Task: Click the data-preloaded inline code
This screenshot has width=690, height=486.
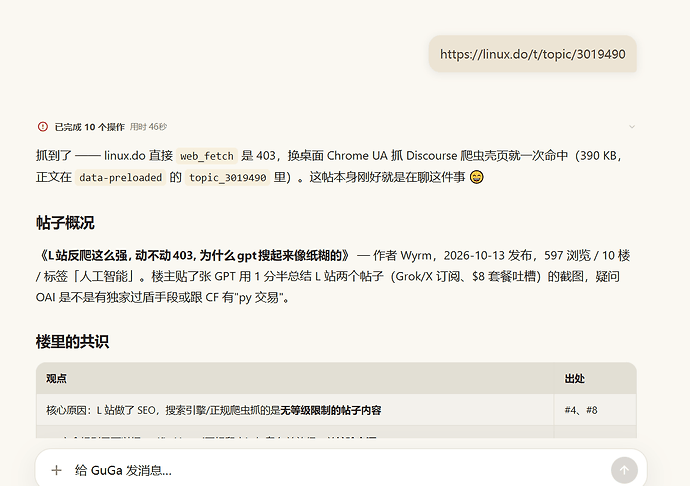Action: tap(121, 177)
